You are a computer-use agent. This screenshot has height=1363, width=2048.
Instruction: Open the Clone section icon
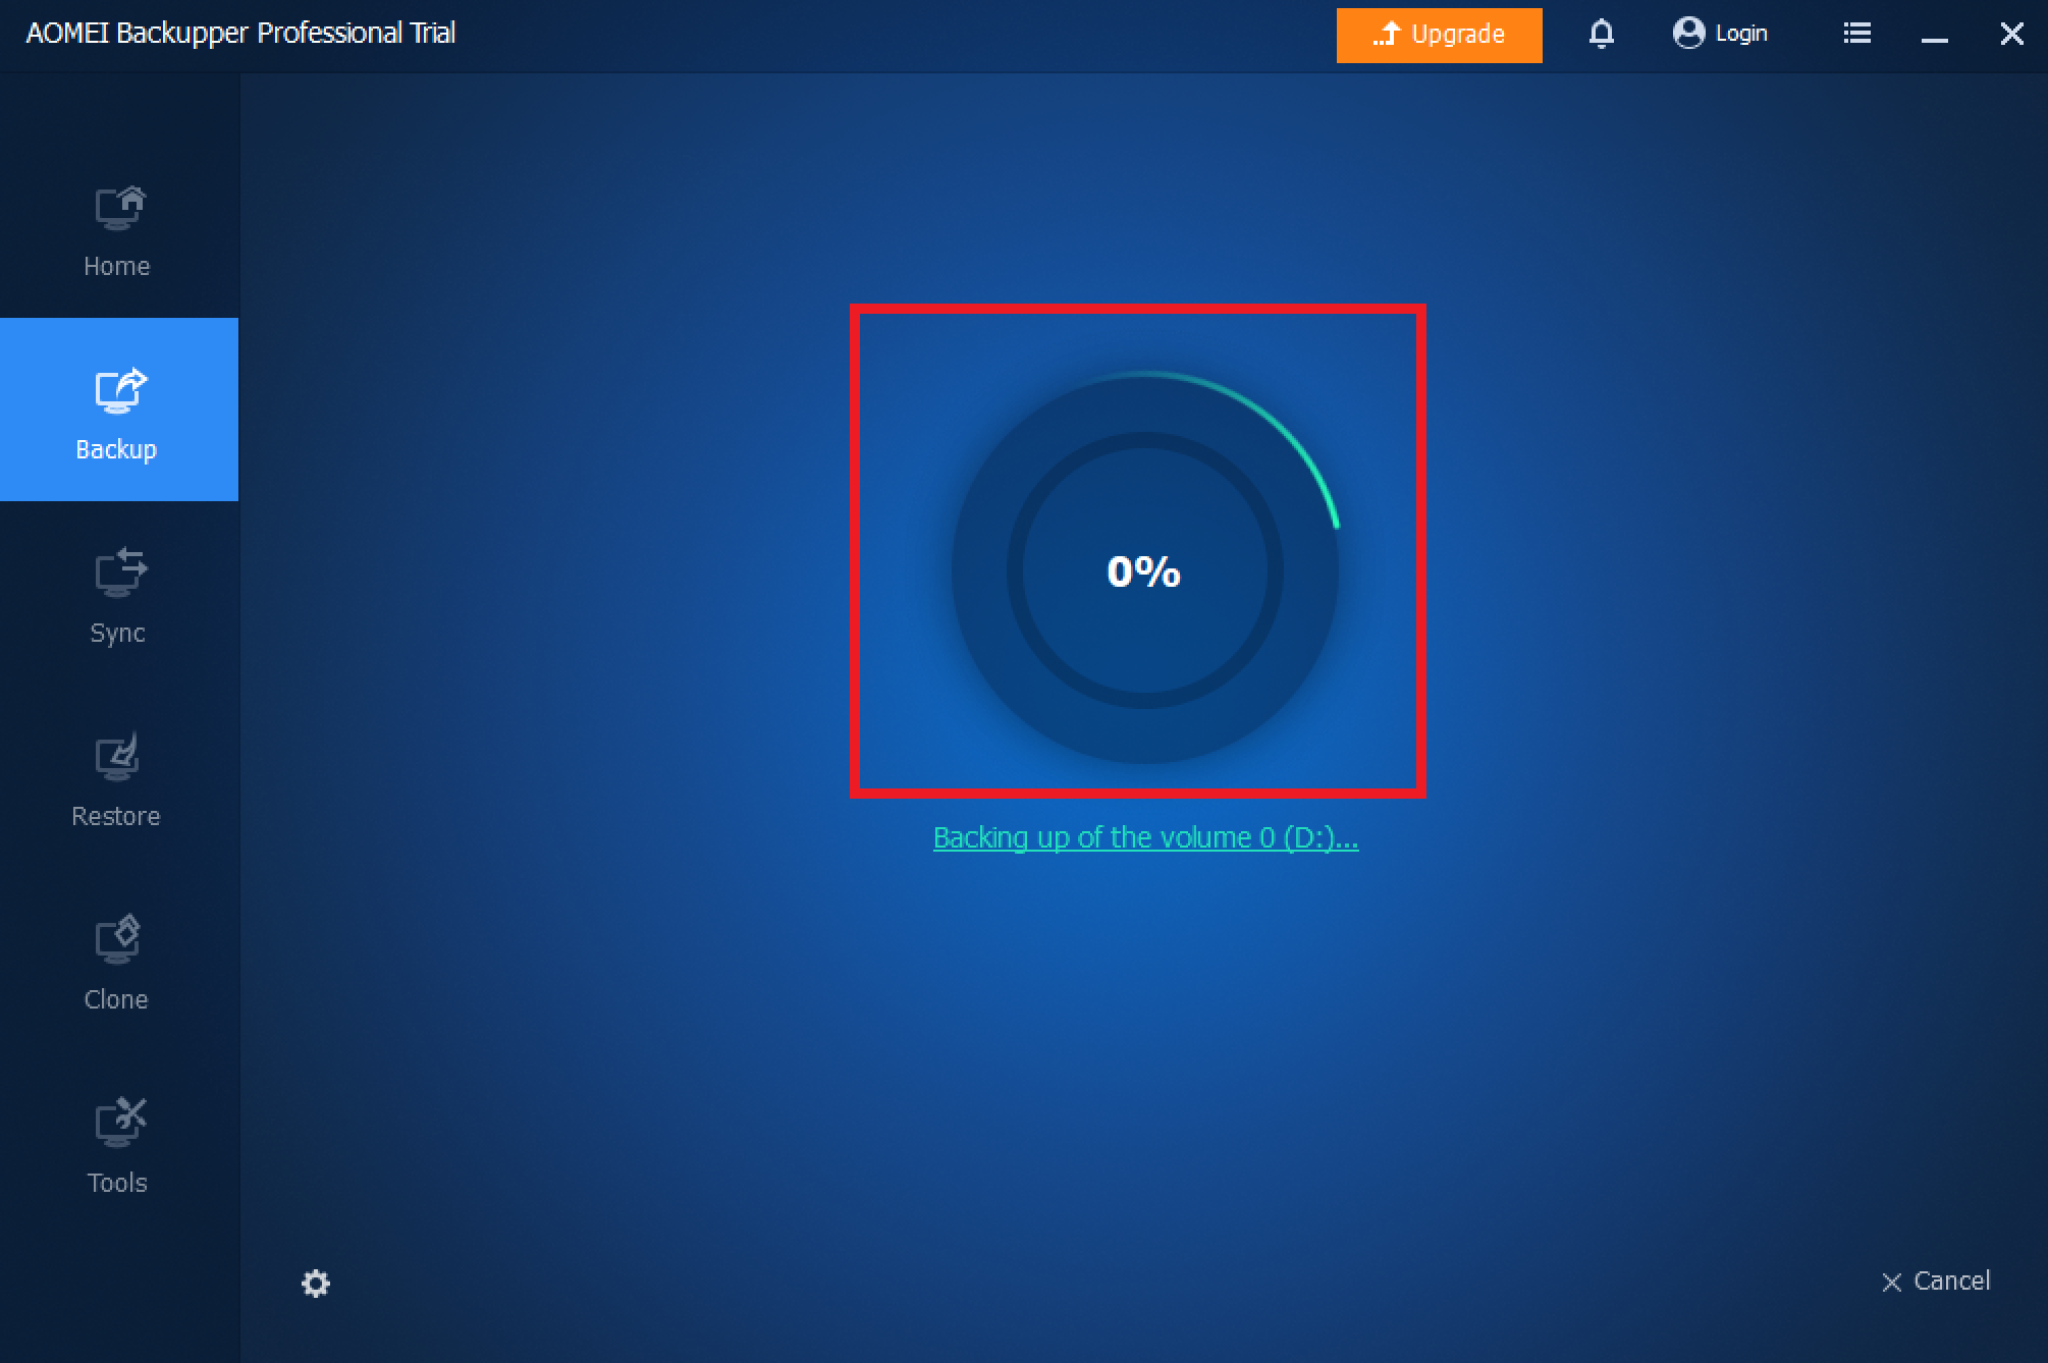[118, 940]
